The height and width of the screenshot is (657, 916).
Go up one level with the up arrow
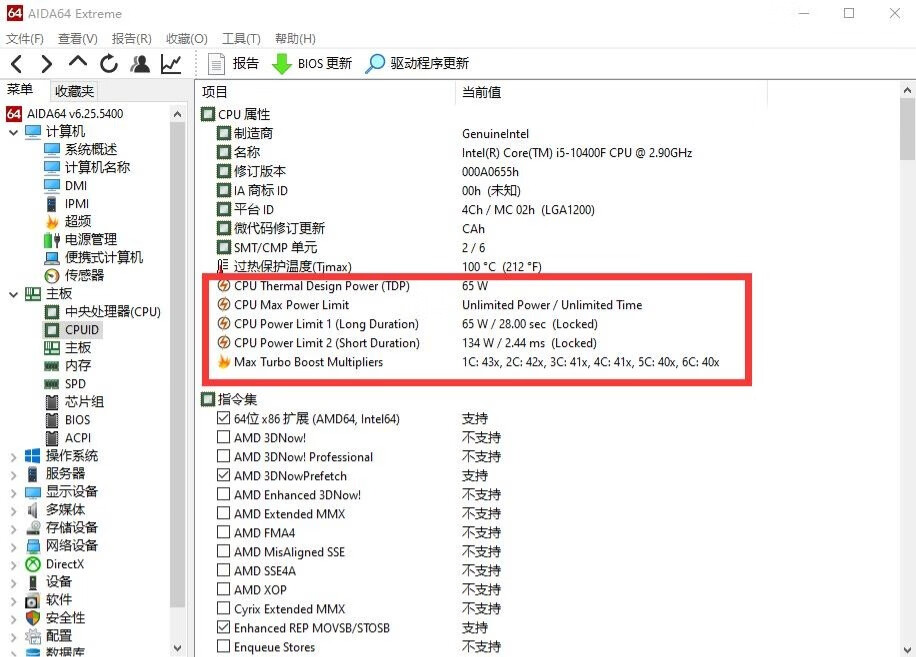tap(78, 62)
